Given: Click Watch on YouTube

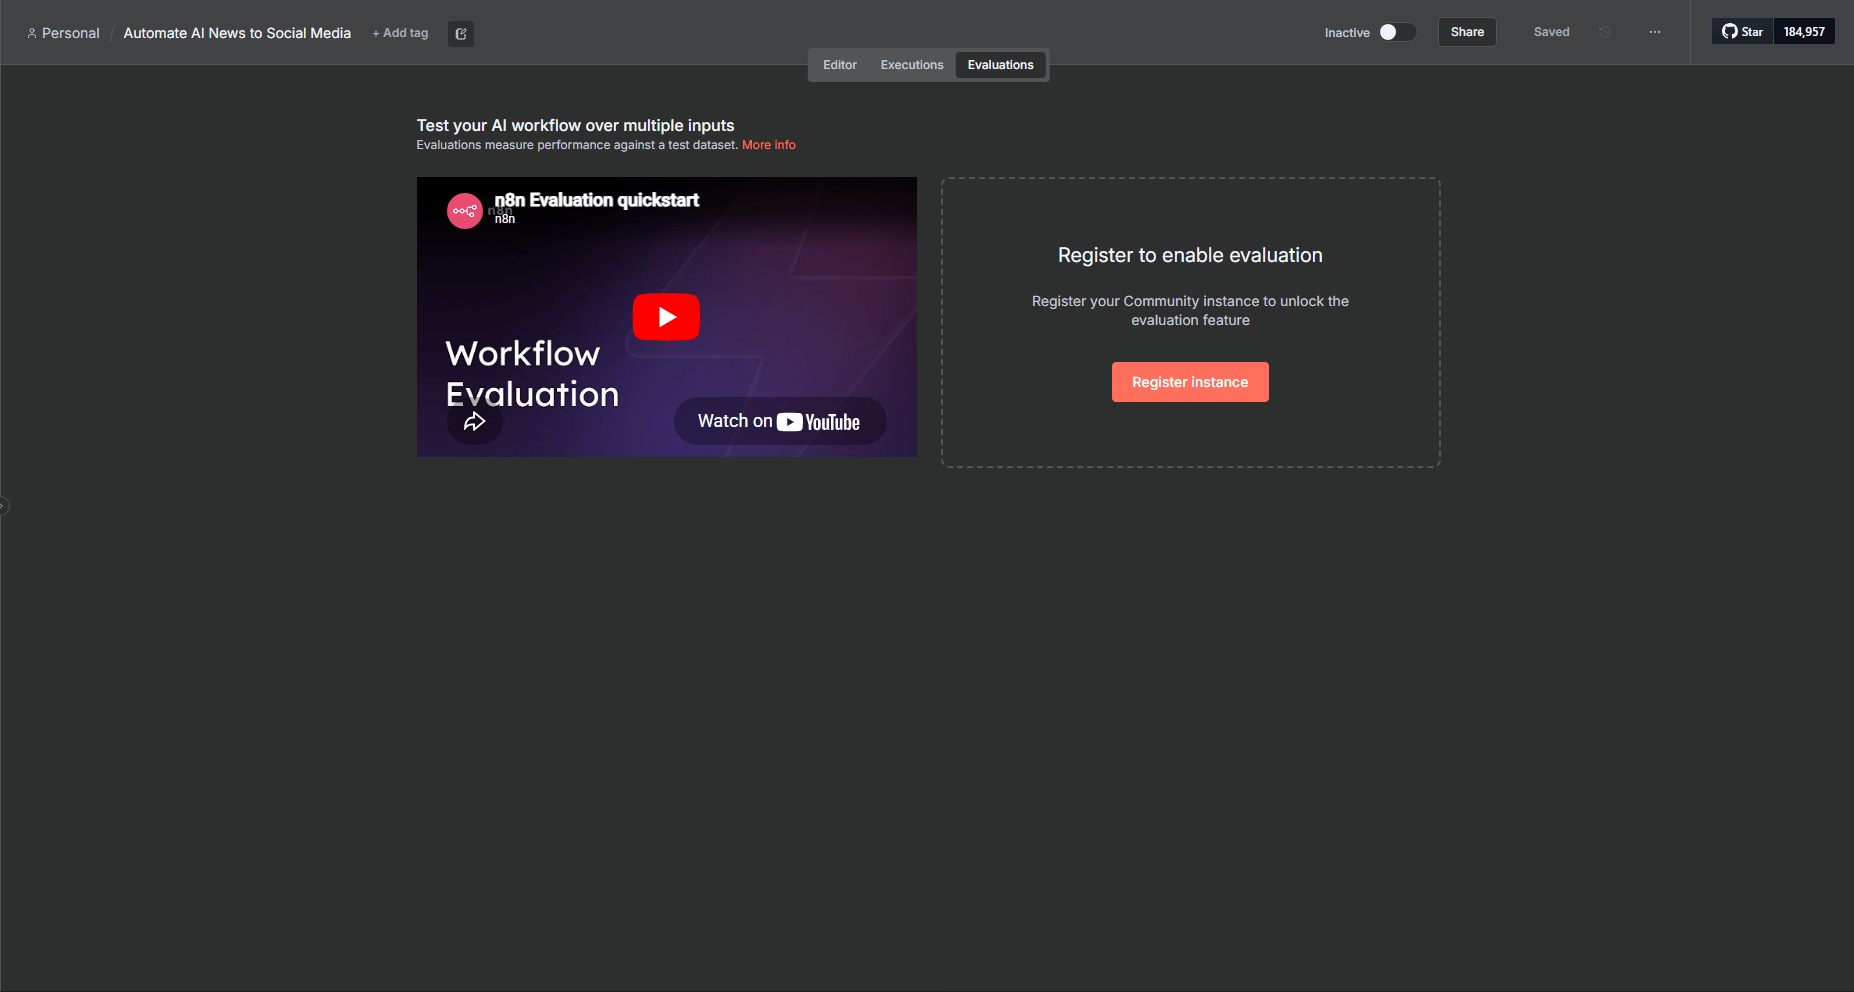Looking at the screenshot, I should click(x=780, y=421).
